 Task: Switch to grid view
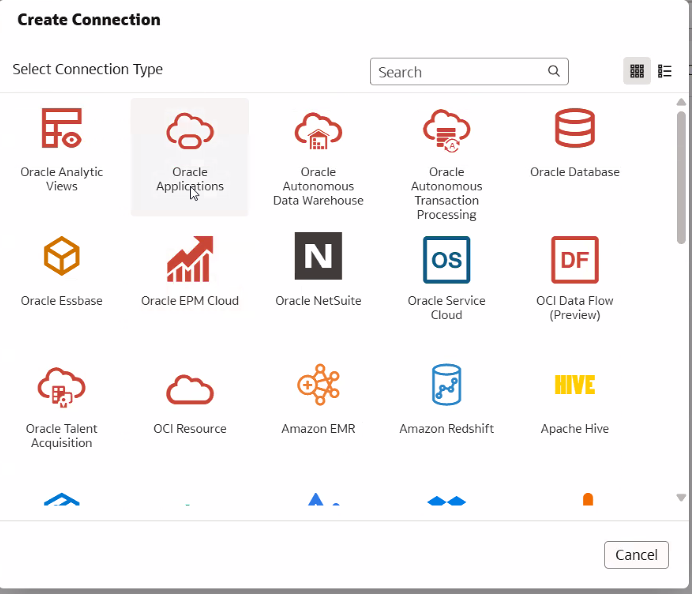(x=637, y=71)
